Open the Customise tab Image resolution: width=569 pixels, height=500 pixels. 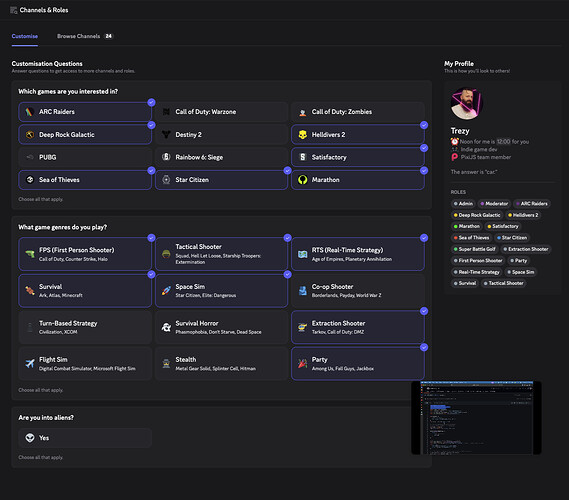point(25,36)
